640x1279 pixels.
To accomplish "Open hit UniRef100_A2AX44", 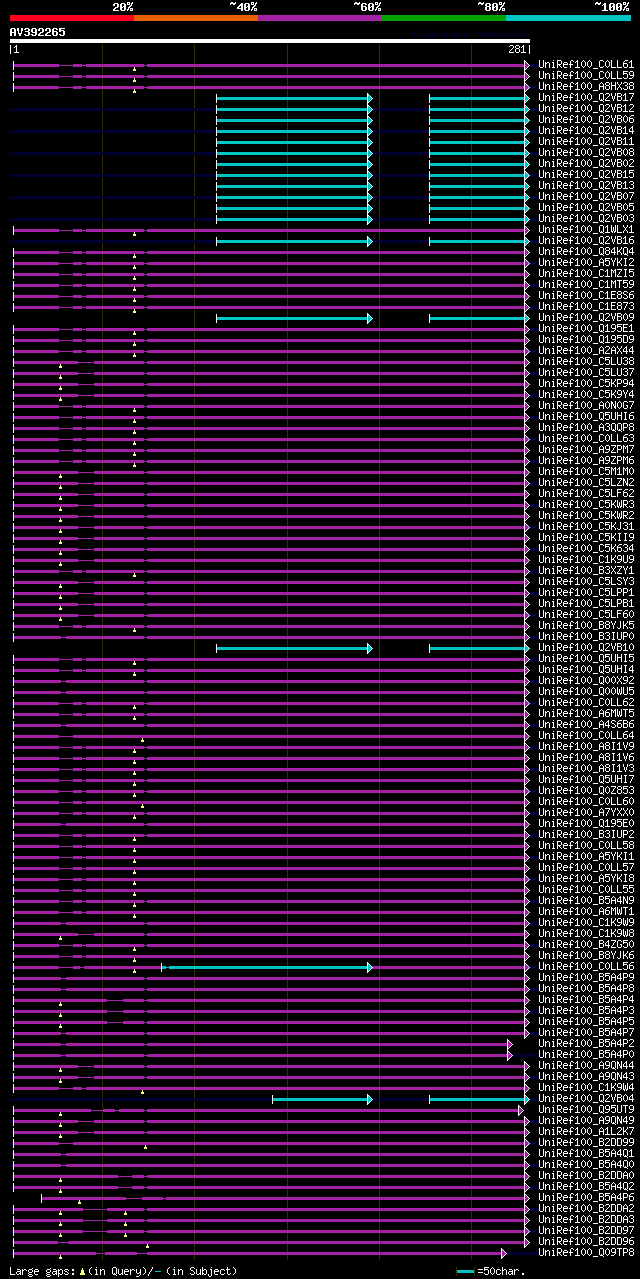I will click(x=586, y=350).
